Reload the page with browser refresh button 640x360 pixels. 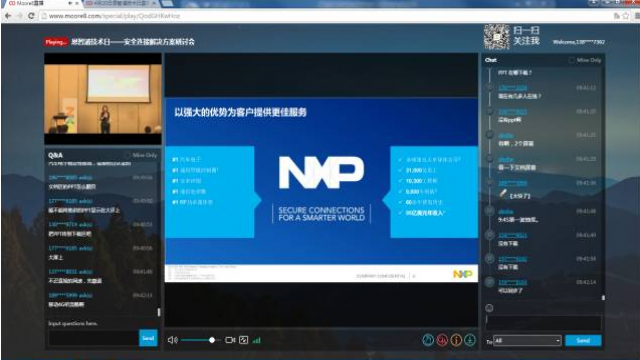[x=31, y=16]
